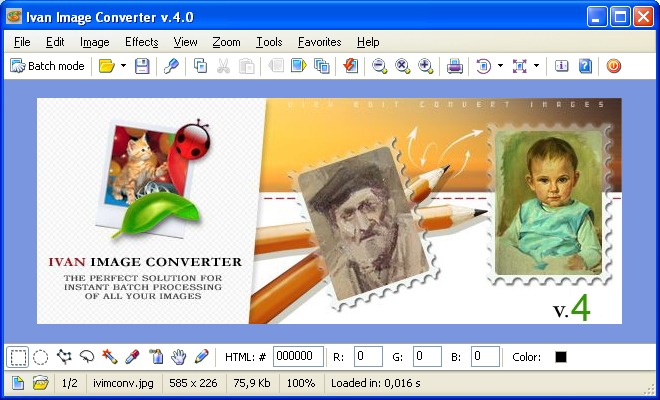Open the Favorites menu
Screen dimensions: 660x400
coord(319,42)
